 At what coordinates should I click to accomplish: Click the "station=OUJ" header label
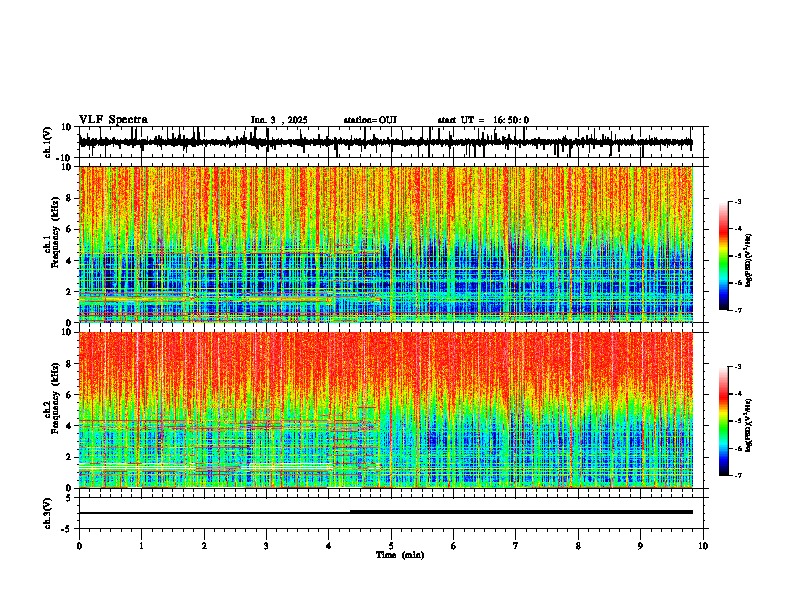(370, 120)
